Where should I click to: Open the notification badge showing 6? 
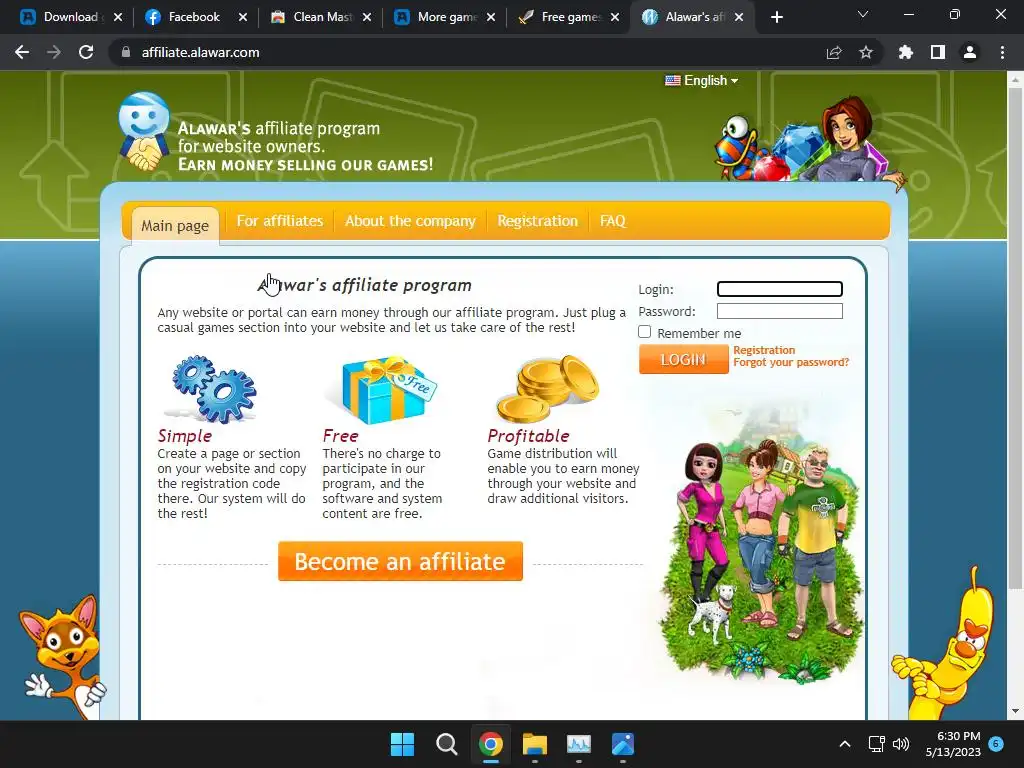pos(996,743)
